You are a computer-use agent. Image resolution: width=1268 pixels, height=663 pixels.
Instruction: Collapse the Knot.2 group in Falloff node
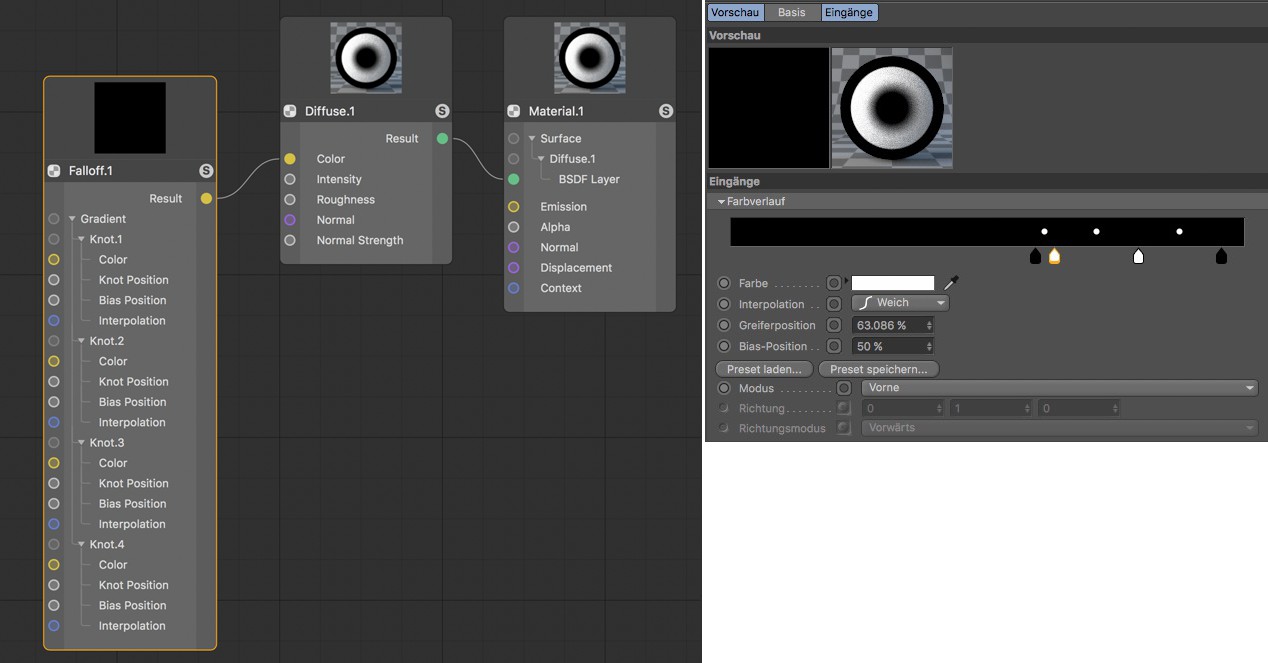(81, 341)
